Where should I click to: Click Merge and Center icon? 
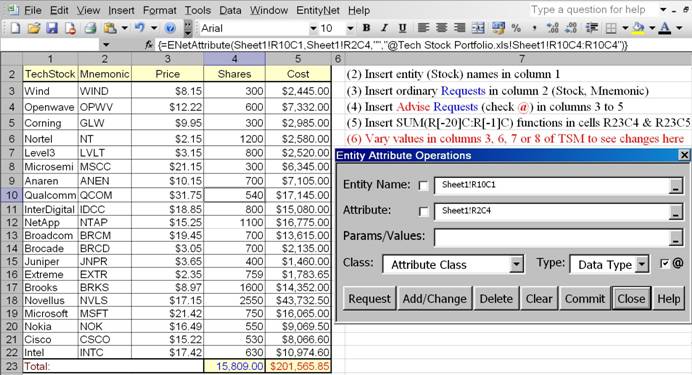click(478, 28)
